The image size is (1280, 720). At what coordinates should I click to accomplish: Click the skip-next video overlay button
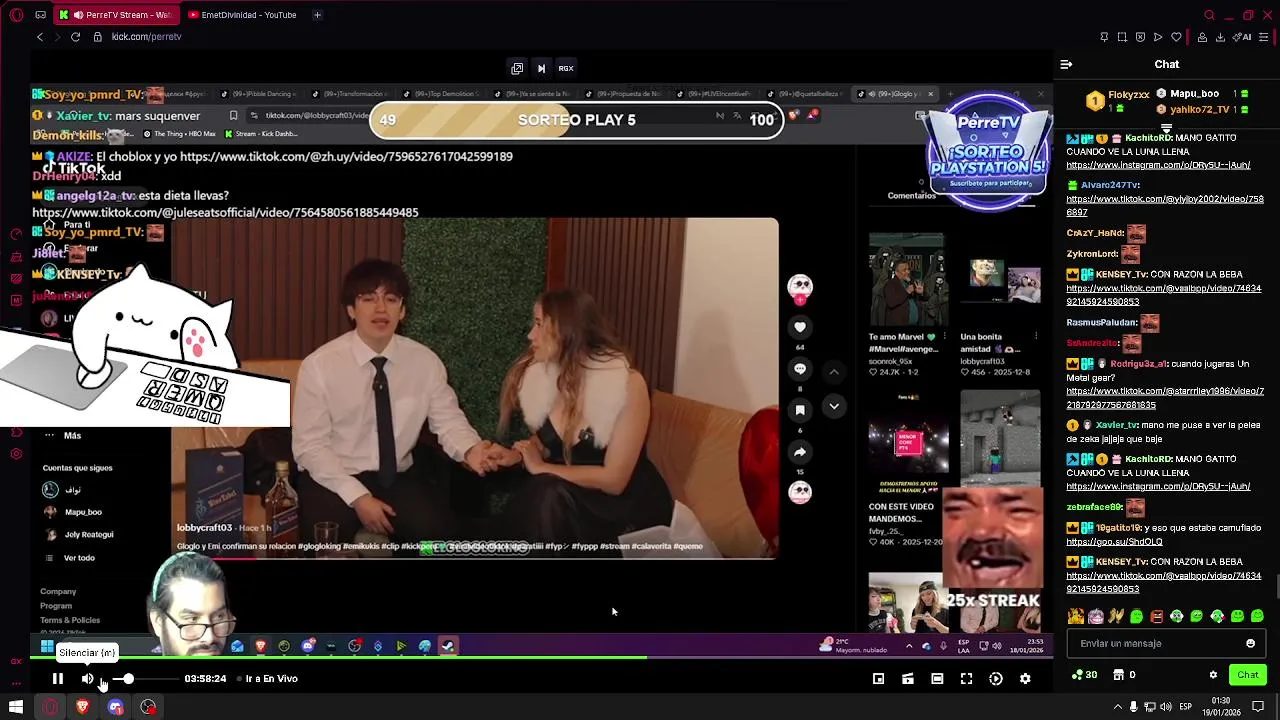click(x=541, y=68)
